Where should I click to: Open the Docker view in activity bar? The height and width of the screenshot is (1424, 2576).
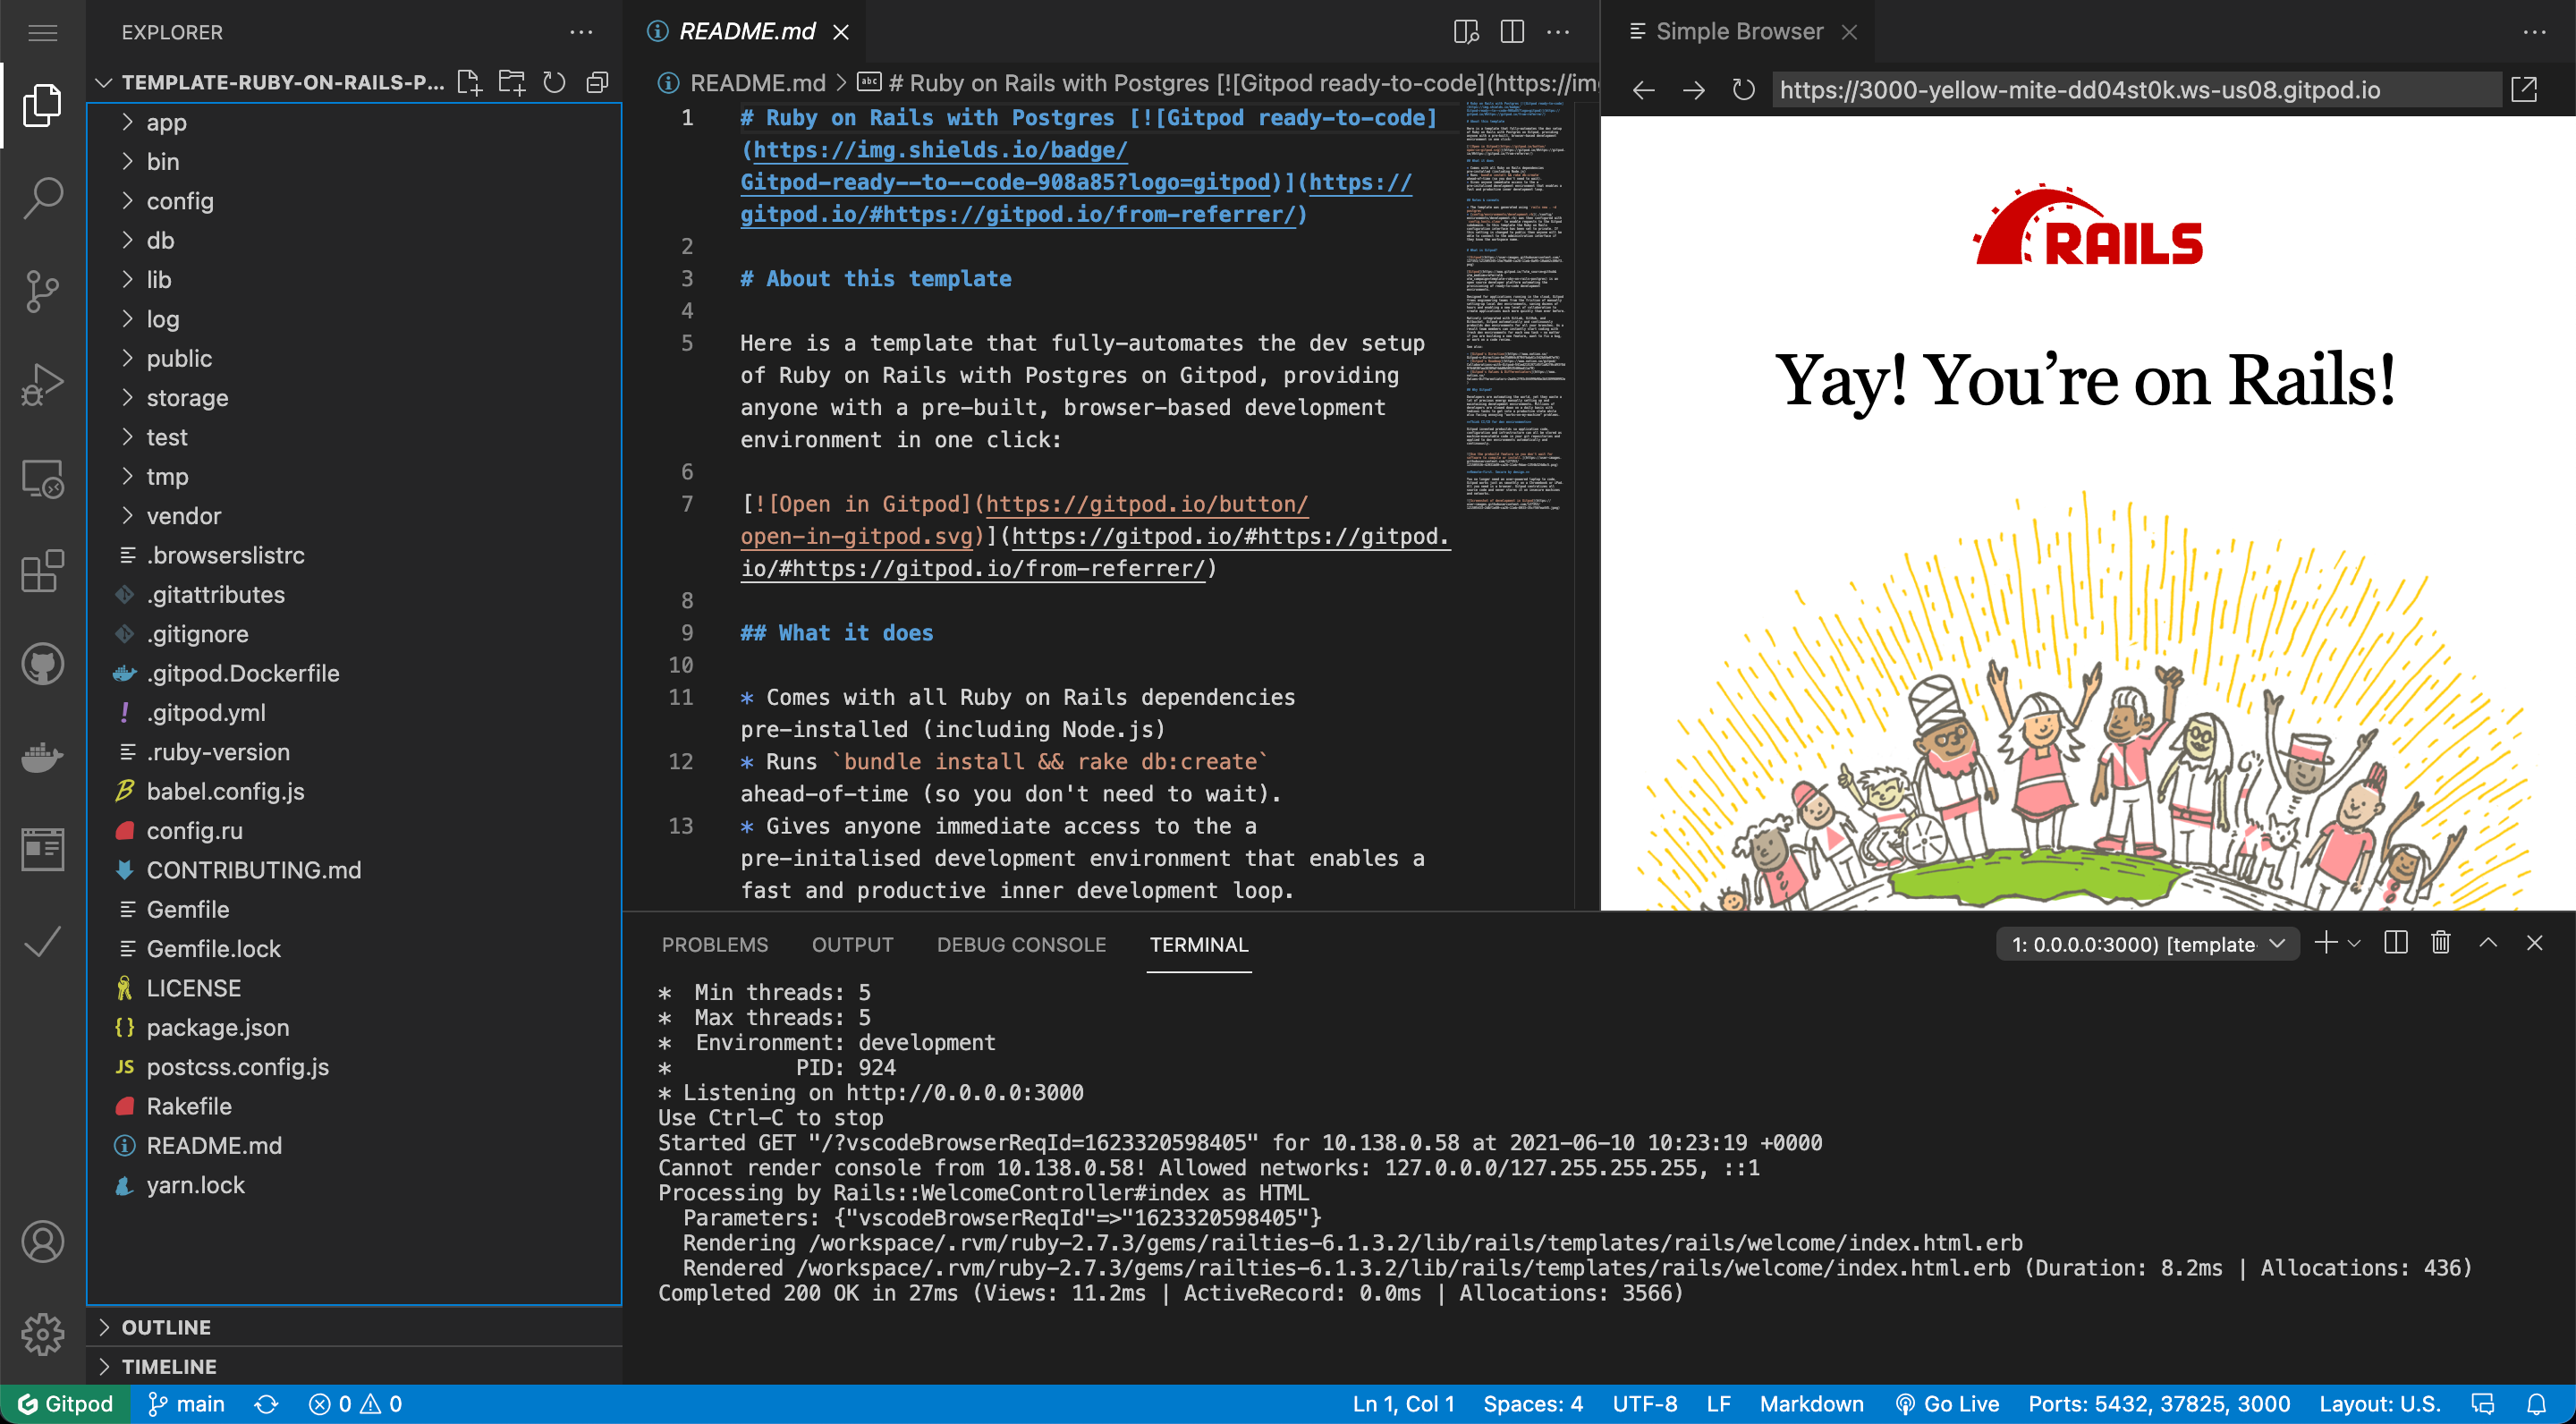click(x=42, y=757)
